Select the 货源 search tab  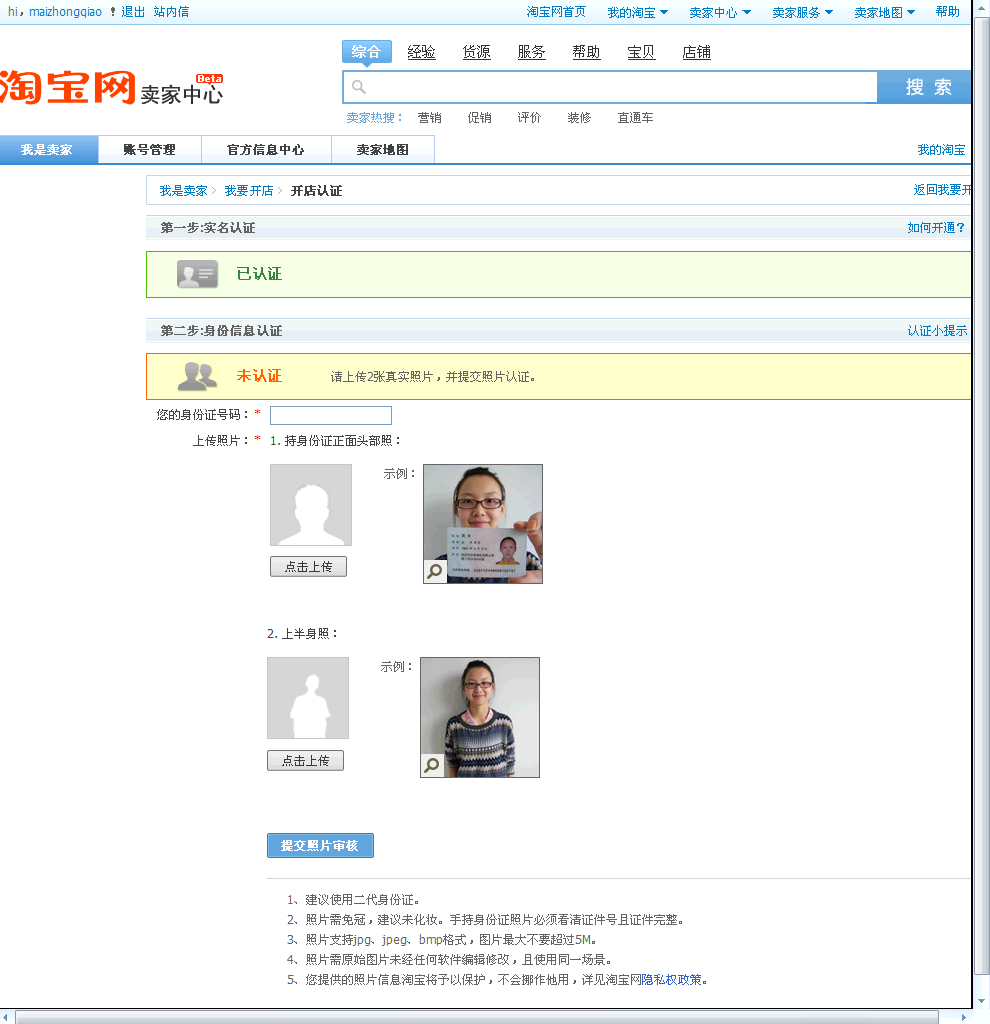tap(477, 52)
